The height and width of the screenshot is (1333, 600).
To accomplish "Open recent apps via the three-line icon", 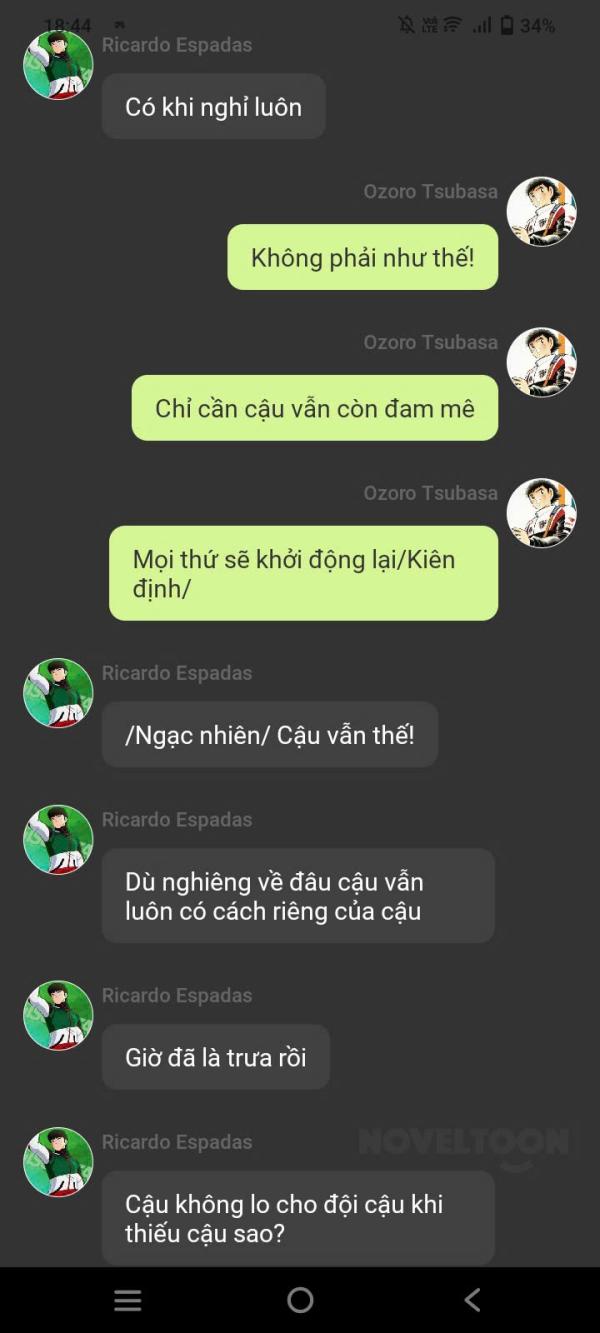I will pyautogui.click(x=128, y=1300).
